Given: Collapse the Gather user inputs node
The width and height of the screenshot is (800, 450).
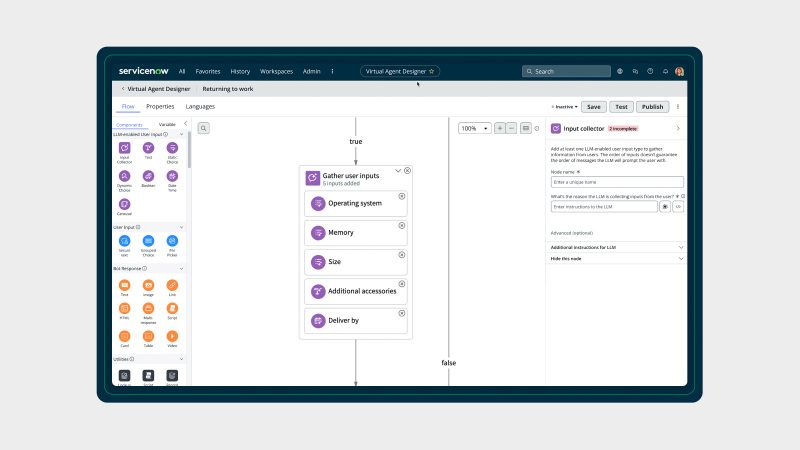Looking at the screenshot, I should point(397,171).
